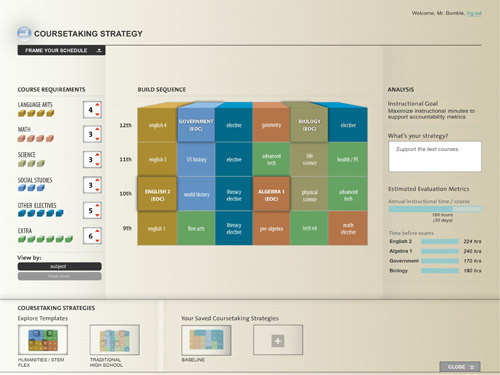500x375 pixels.
Task: Select the Biology (EOC) course block
Action: (309, 125)
